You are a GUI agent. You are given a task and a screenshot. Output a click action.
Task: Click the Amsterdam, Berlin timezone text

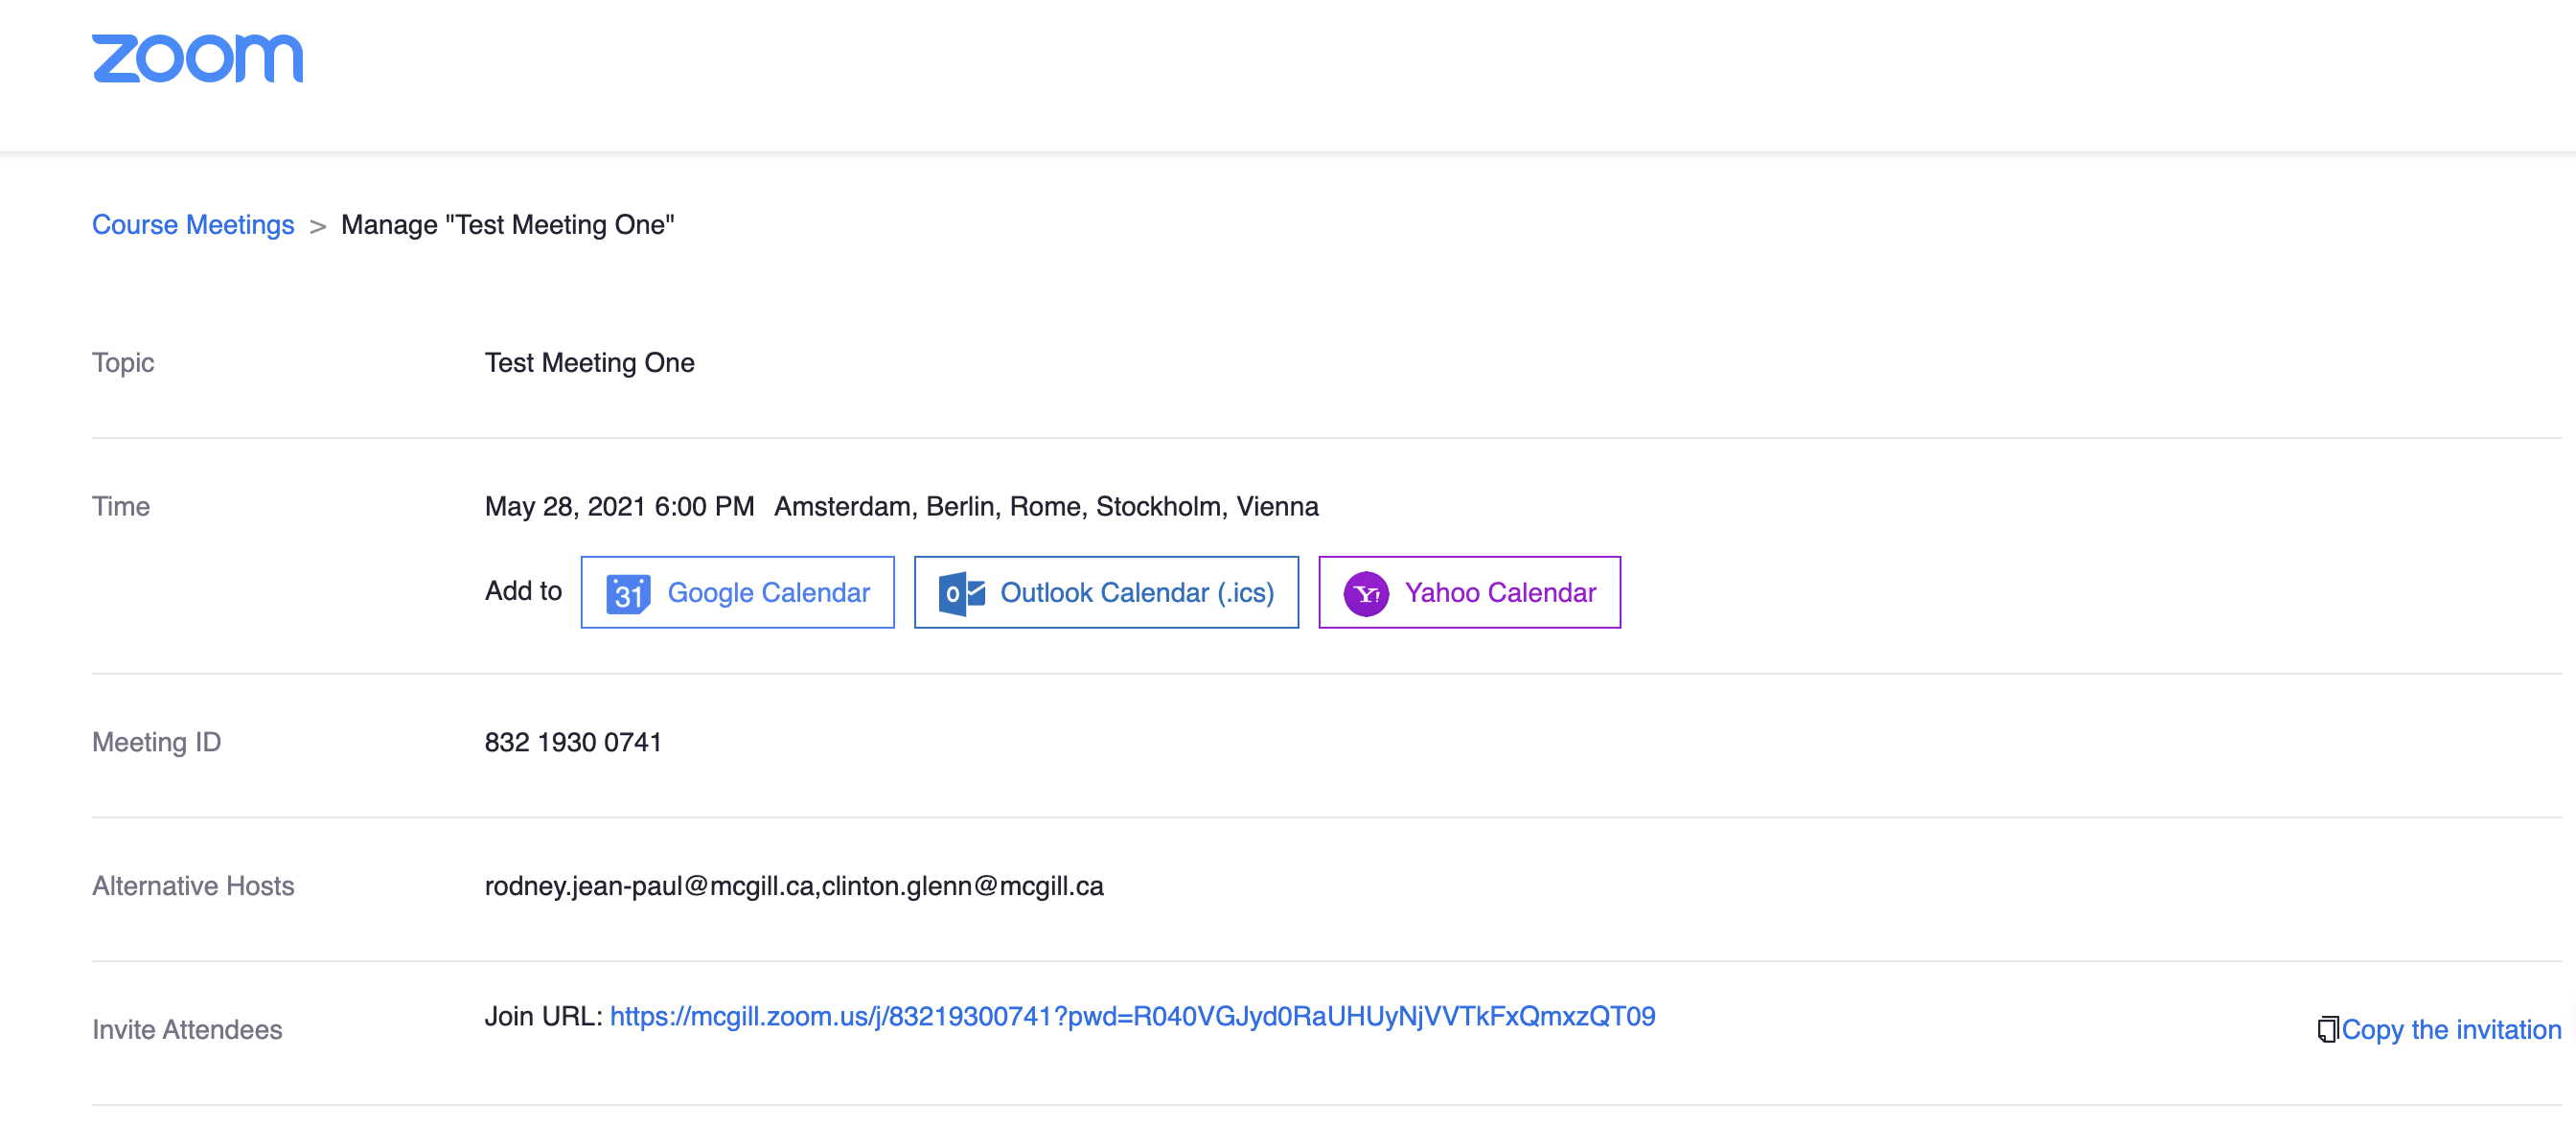pyautogui.click(x=1046, y=507)
